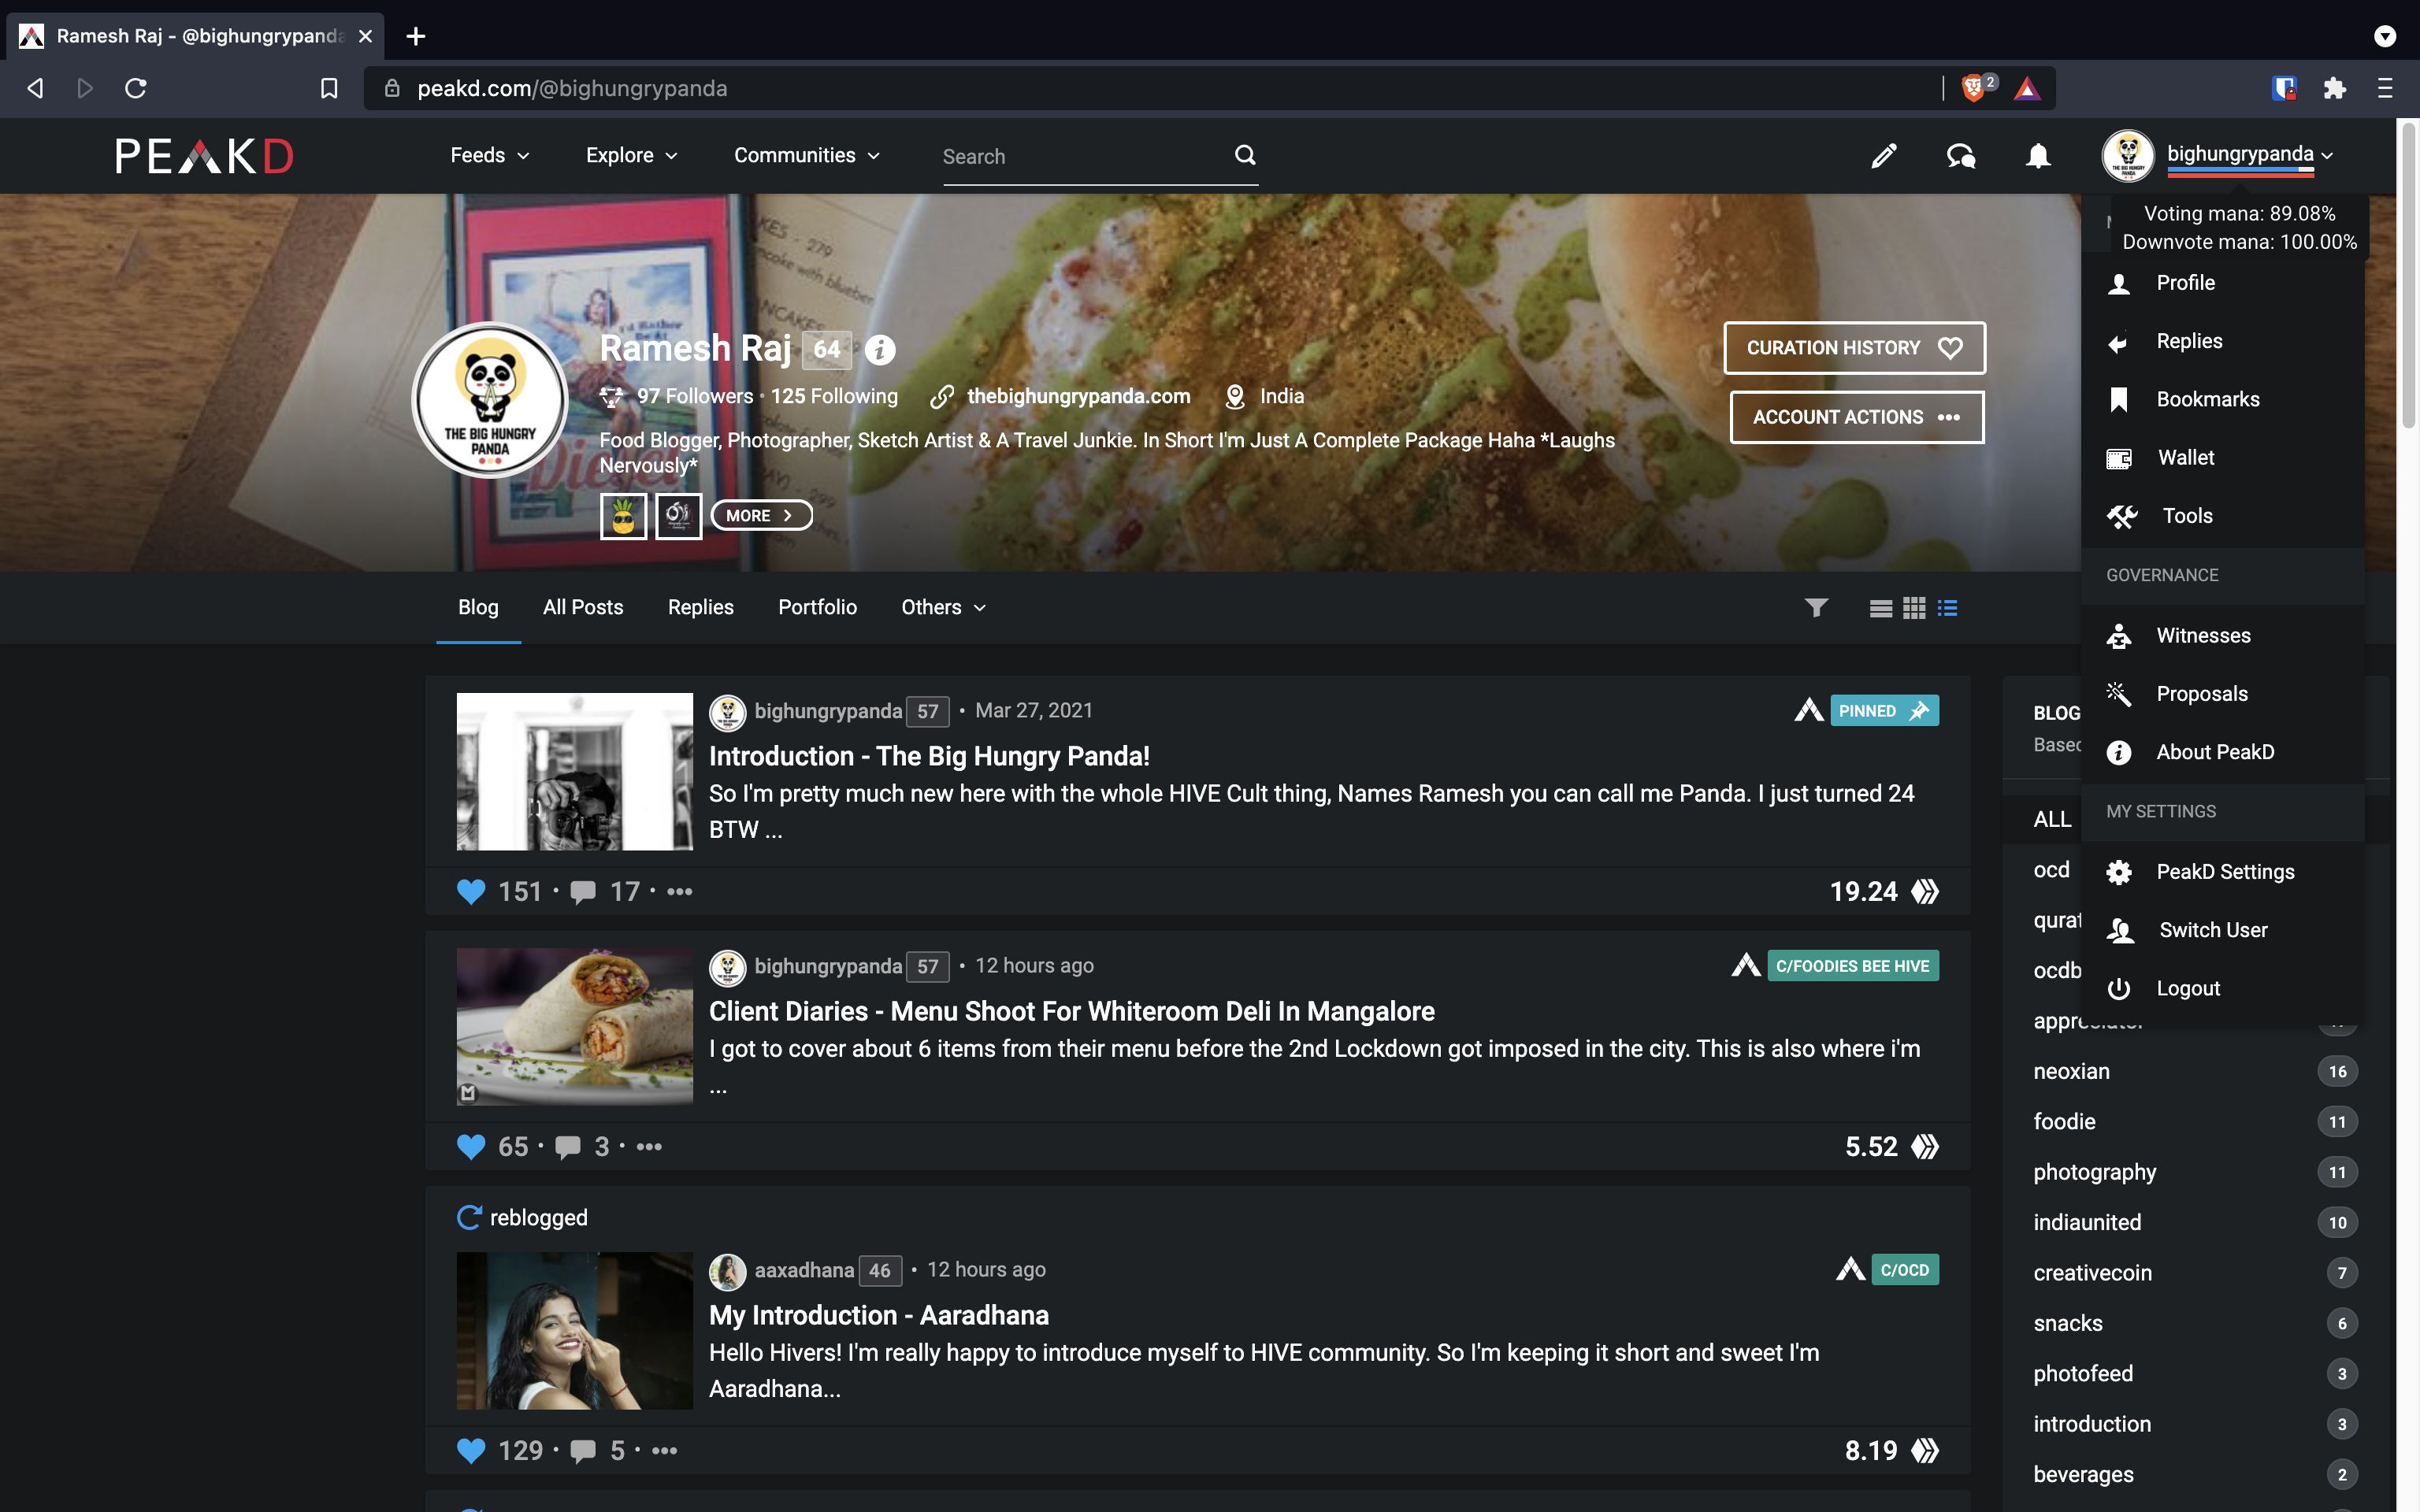
Task: Collapse the bighungrypanda user menu
Action: [x=2250, y=154]
